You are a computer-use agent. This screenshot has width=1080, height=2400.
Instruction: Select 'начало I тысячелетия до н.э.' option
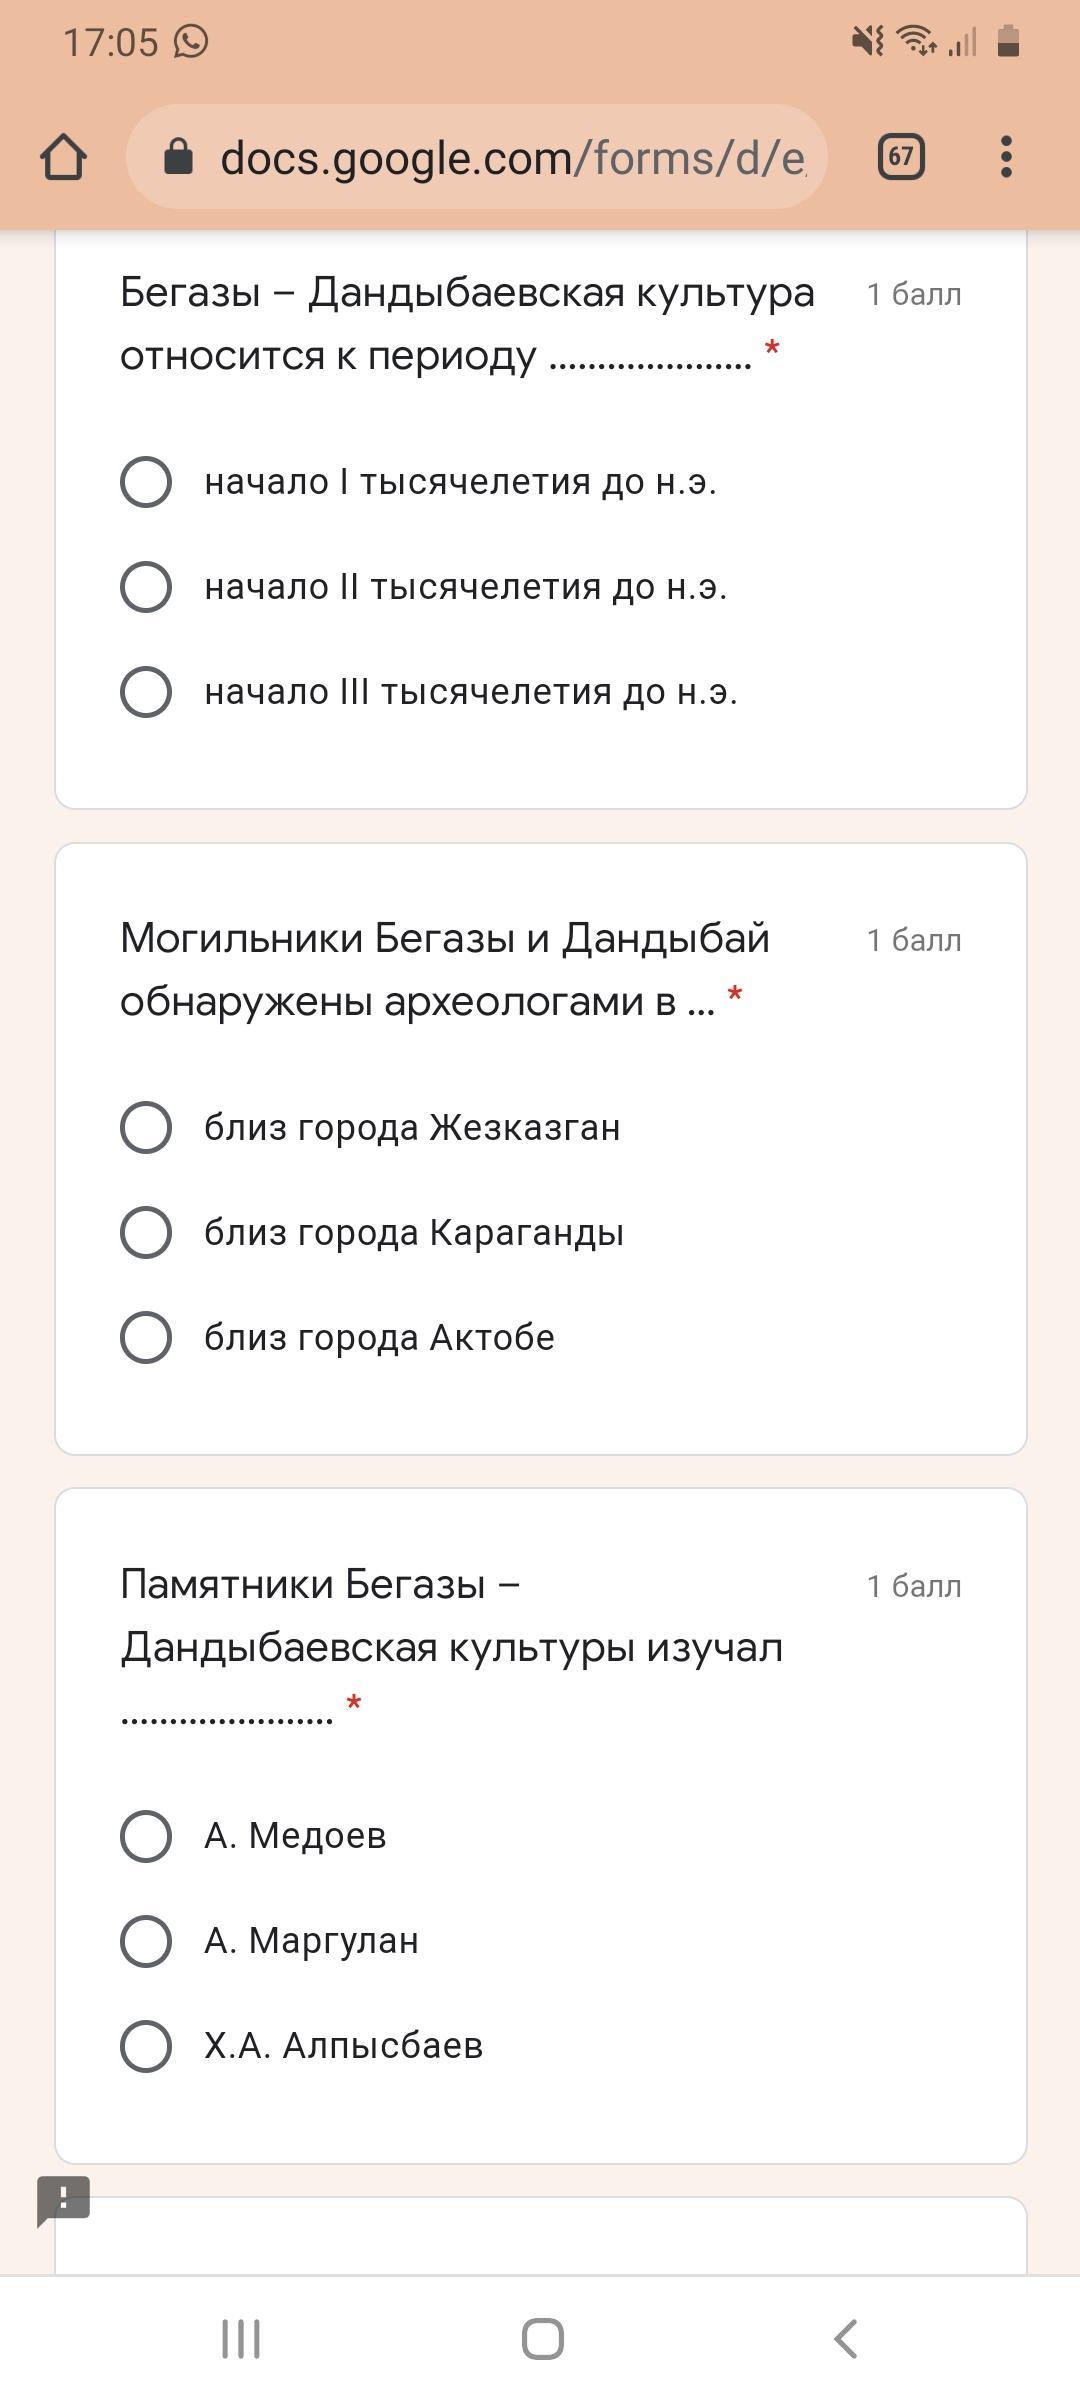pos(146,482)
